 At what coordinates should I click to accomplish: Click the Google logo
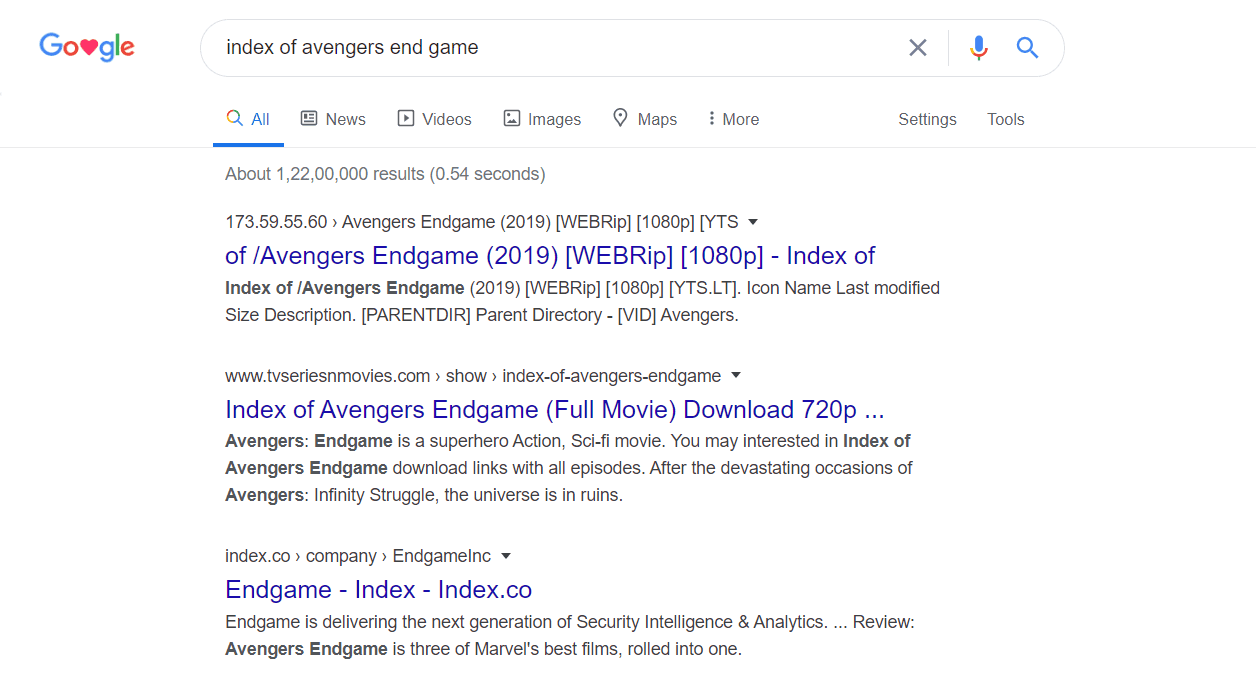pos(87,47)
